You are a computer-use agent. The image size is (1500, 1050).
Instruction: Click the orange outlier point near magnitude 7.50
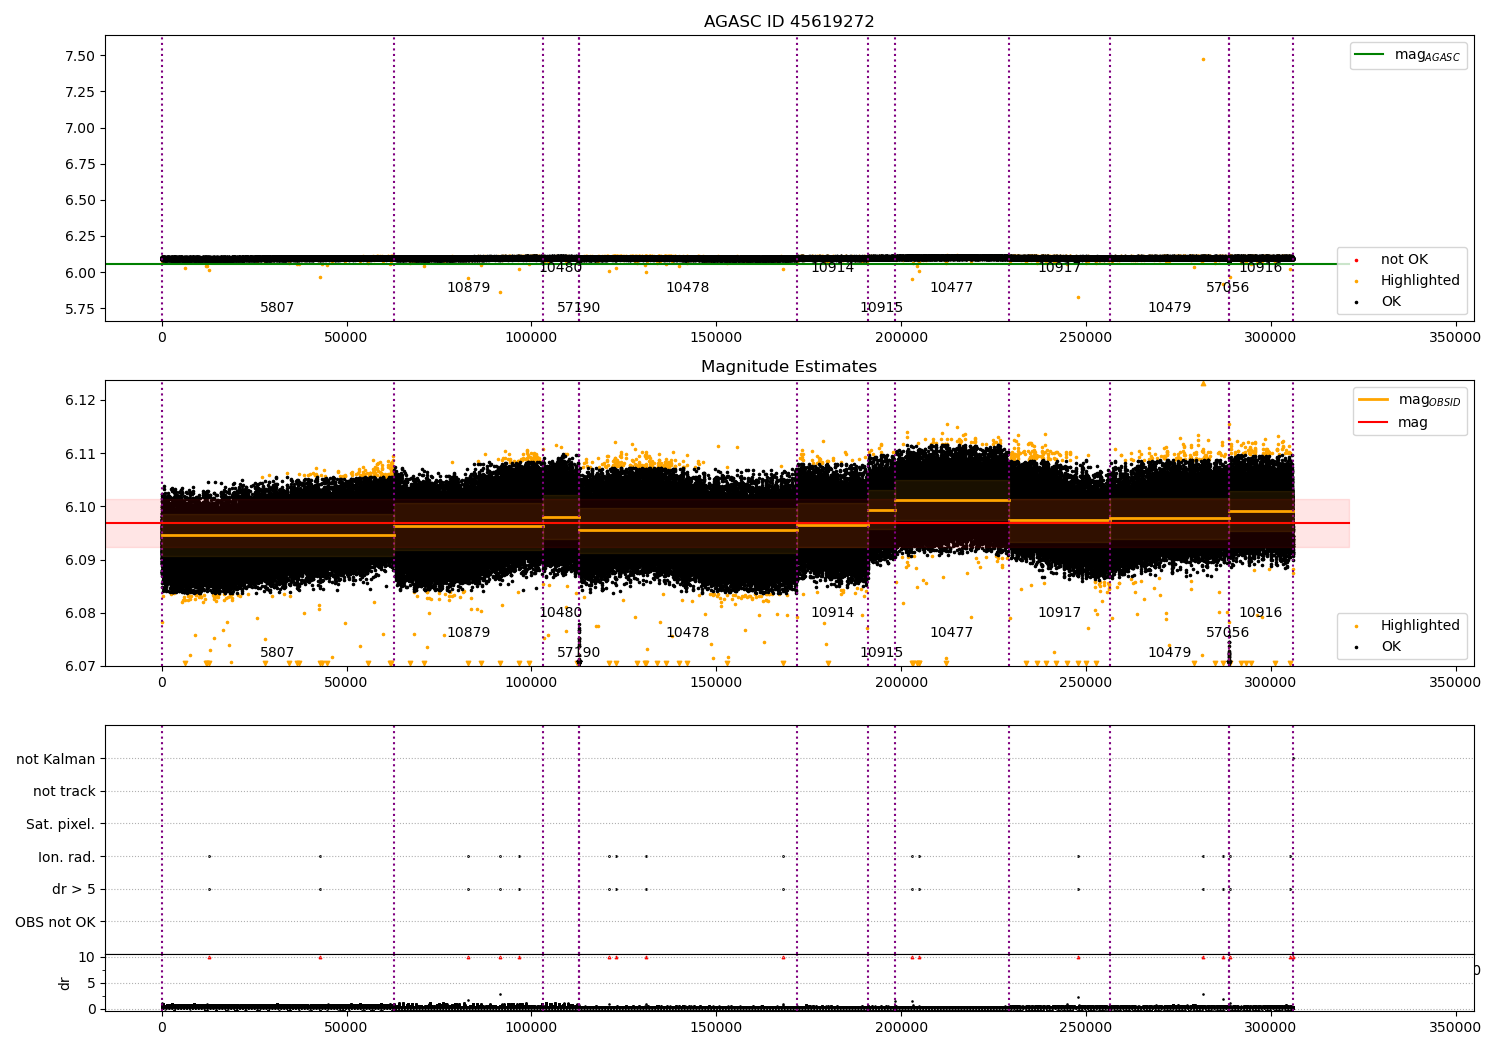[1203, 59]
